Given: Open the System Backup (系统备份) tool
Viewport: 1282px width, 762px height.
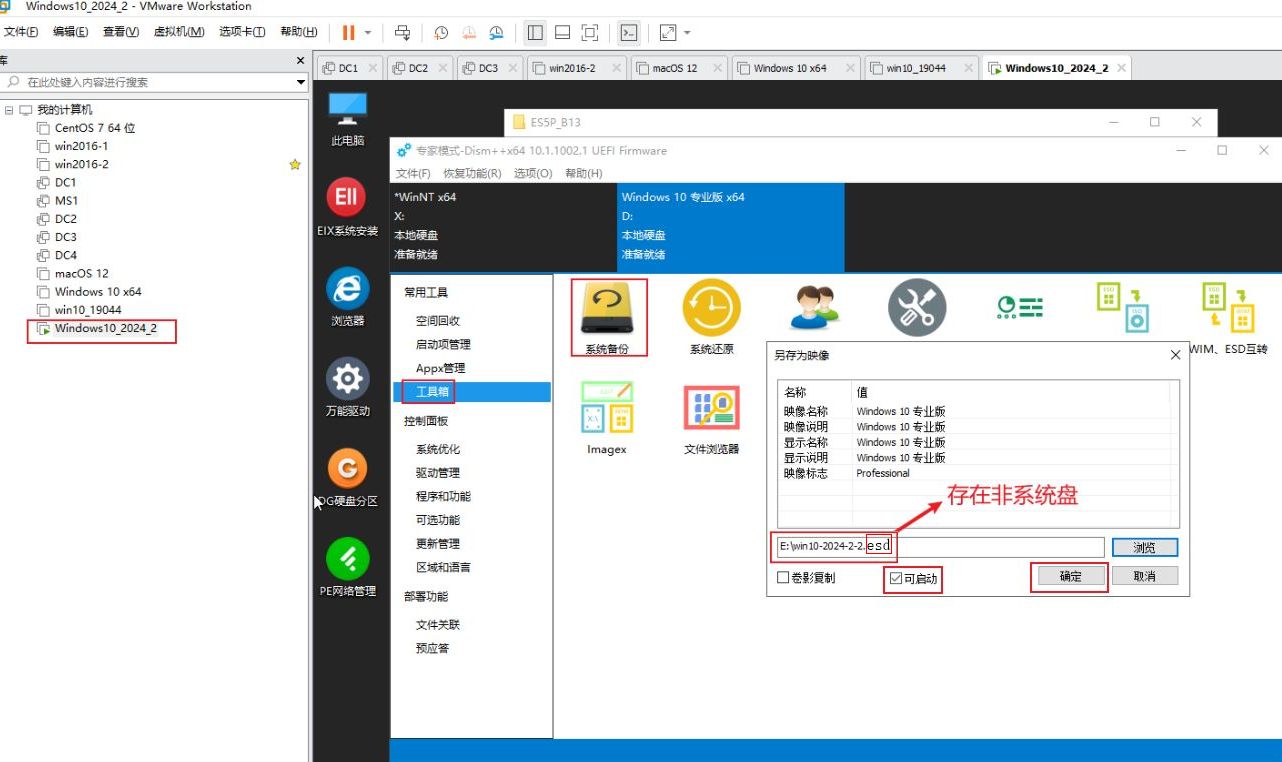Looking at the screenshot, I should [x=609, y=311].
